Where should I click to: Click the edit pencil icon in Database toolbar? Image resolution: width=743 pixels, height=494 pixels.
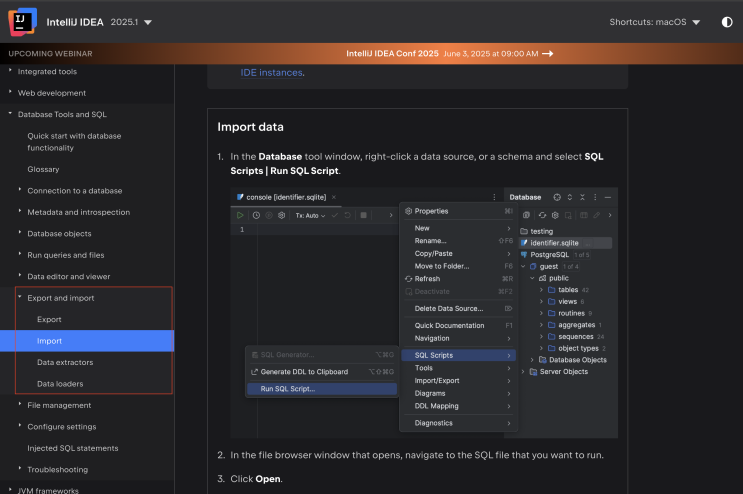(597, 215)
